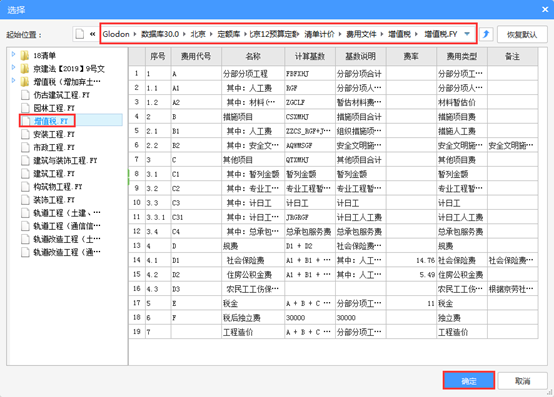Click the 5.49 rate cell
This screenshot has width=554, height=397.
(411, 274)
